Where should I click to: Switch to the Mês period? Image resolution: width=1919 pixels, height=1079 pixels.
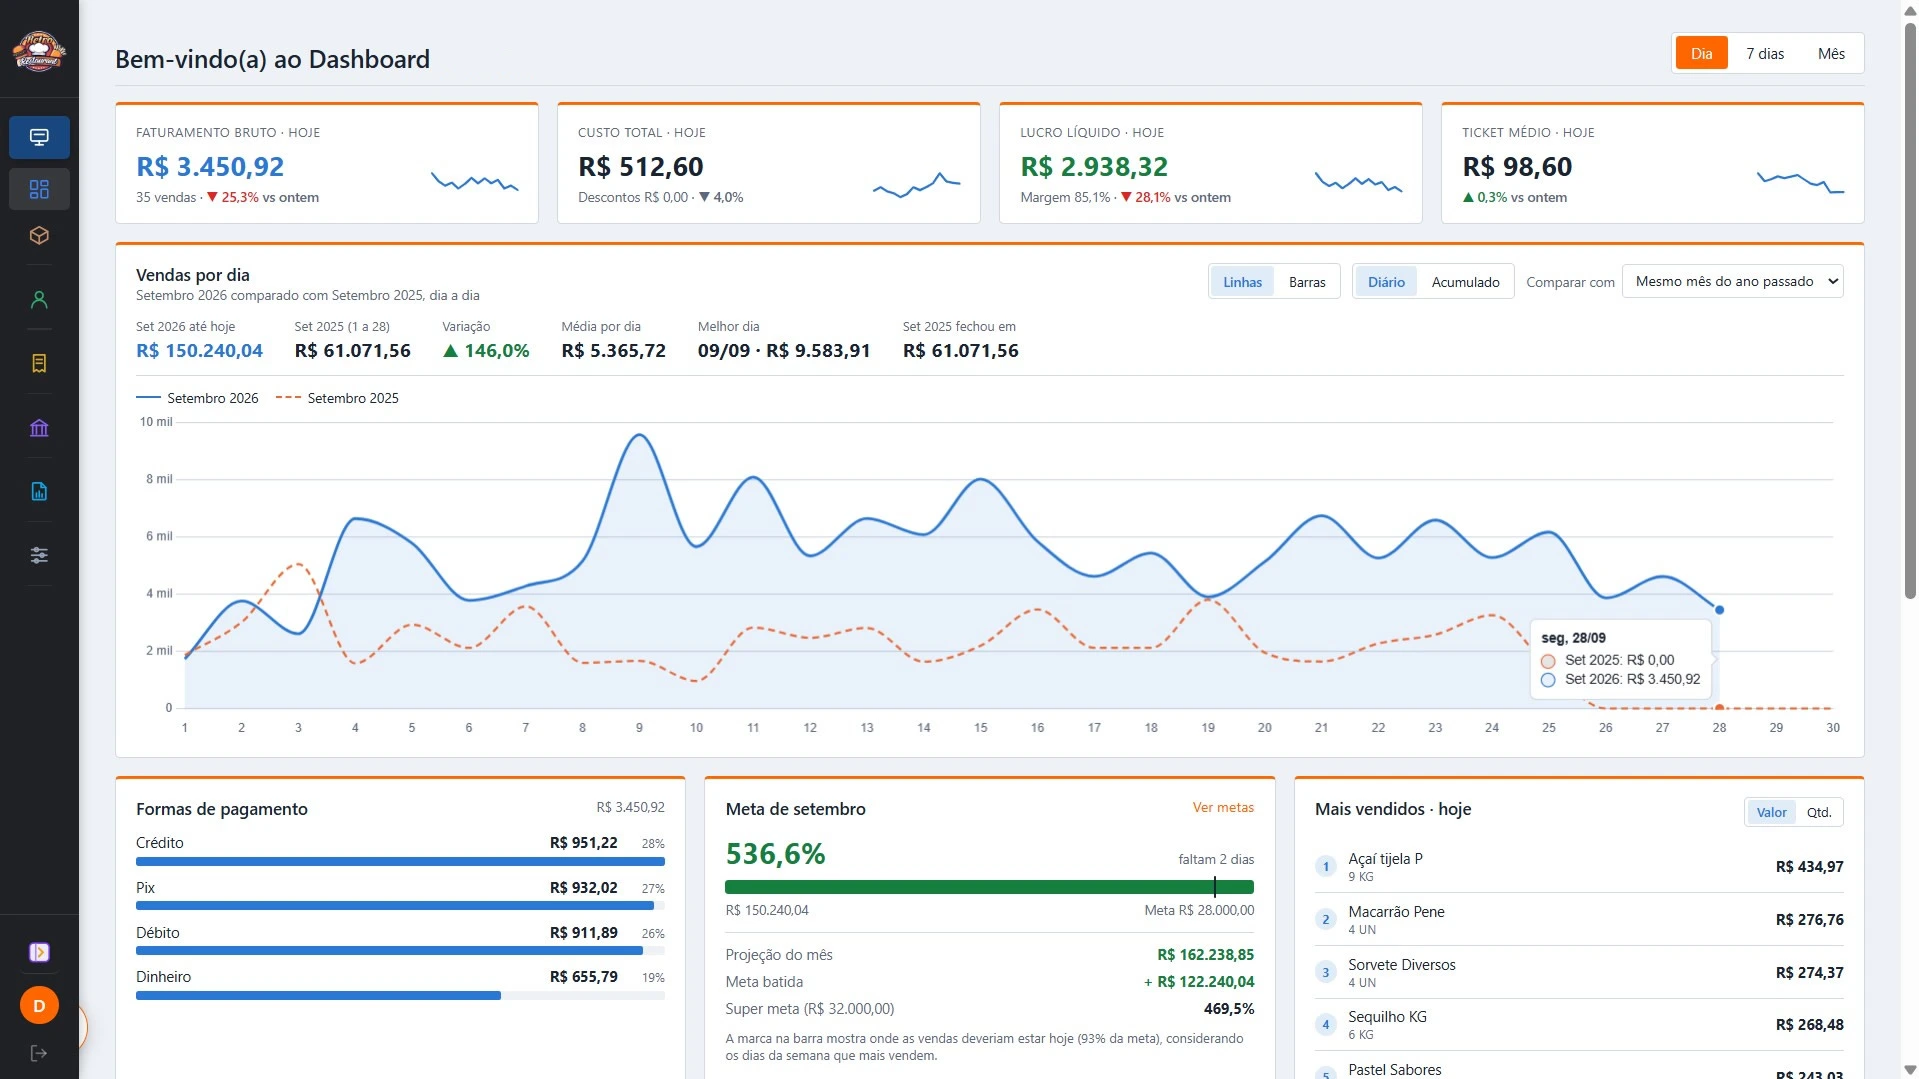click(x=1831, y=54)
